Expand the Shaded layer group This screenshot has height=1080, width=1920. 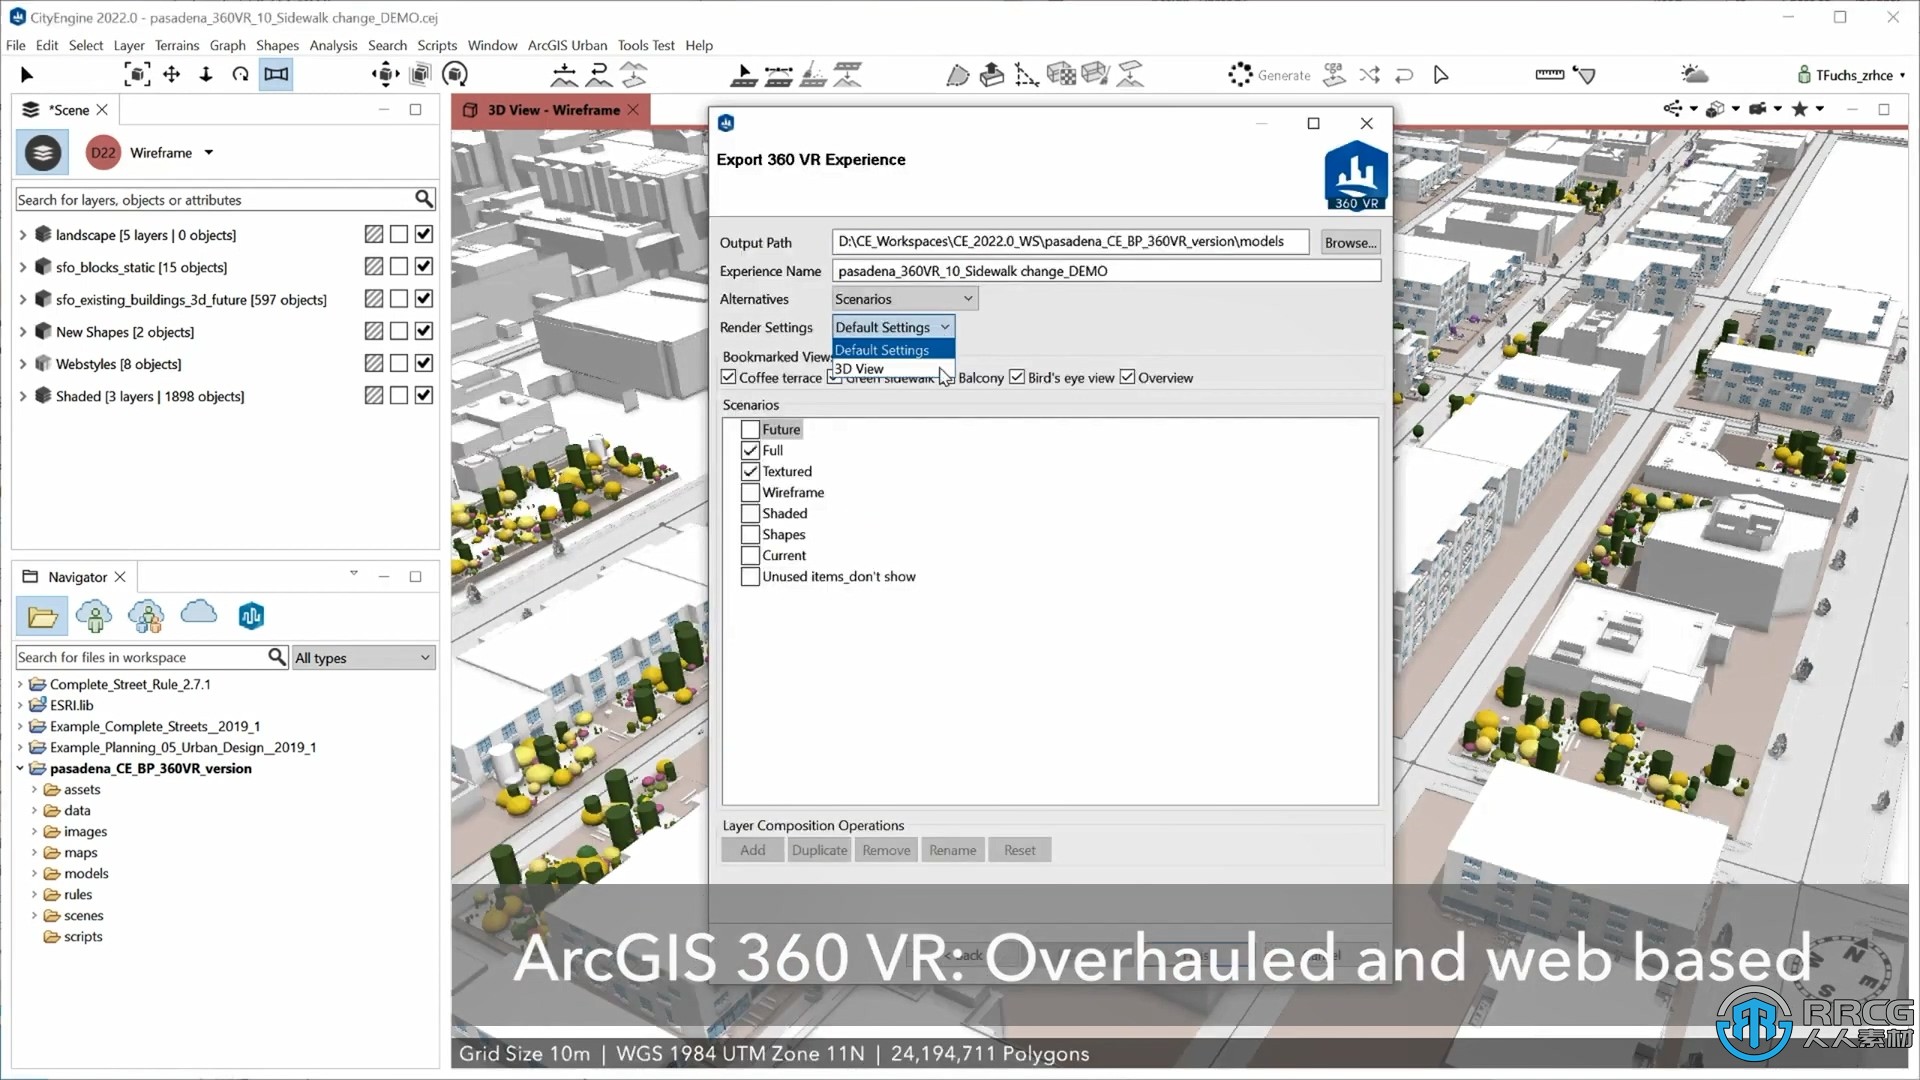[23, 396]
